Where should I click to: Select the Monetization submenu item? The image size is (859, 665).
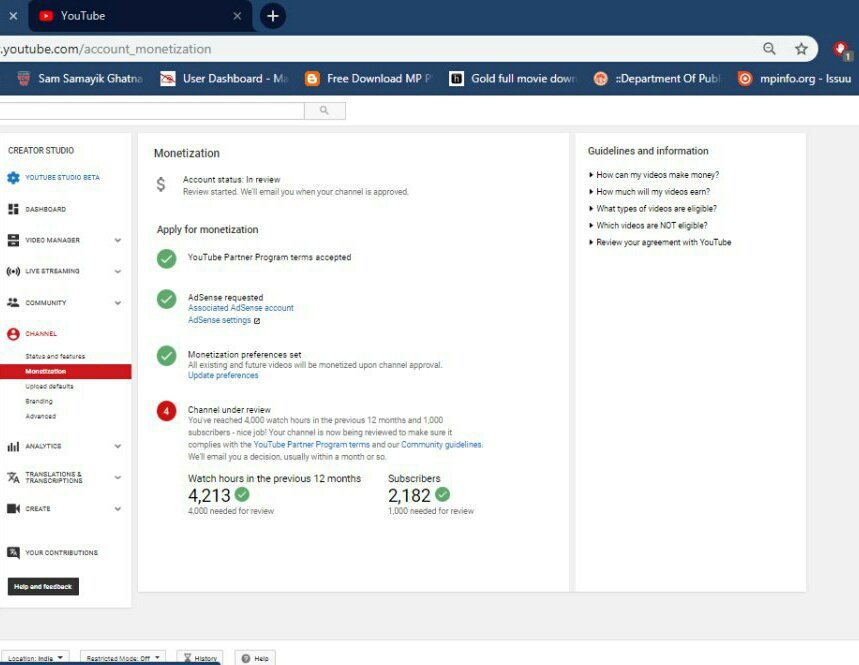66,371
